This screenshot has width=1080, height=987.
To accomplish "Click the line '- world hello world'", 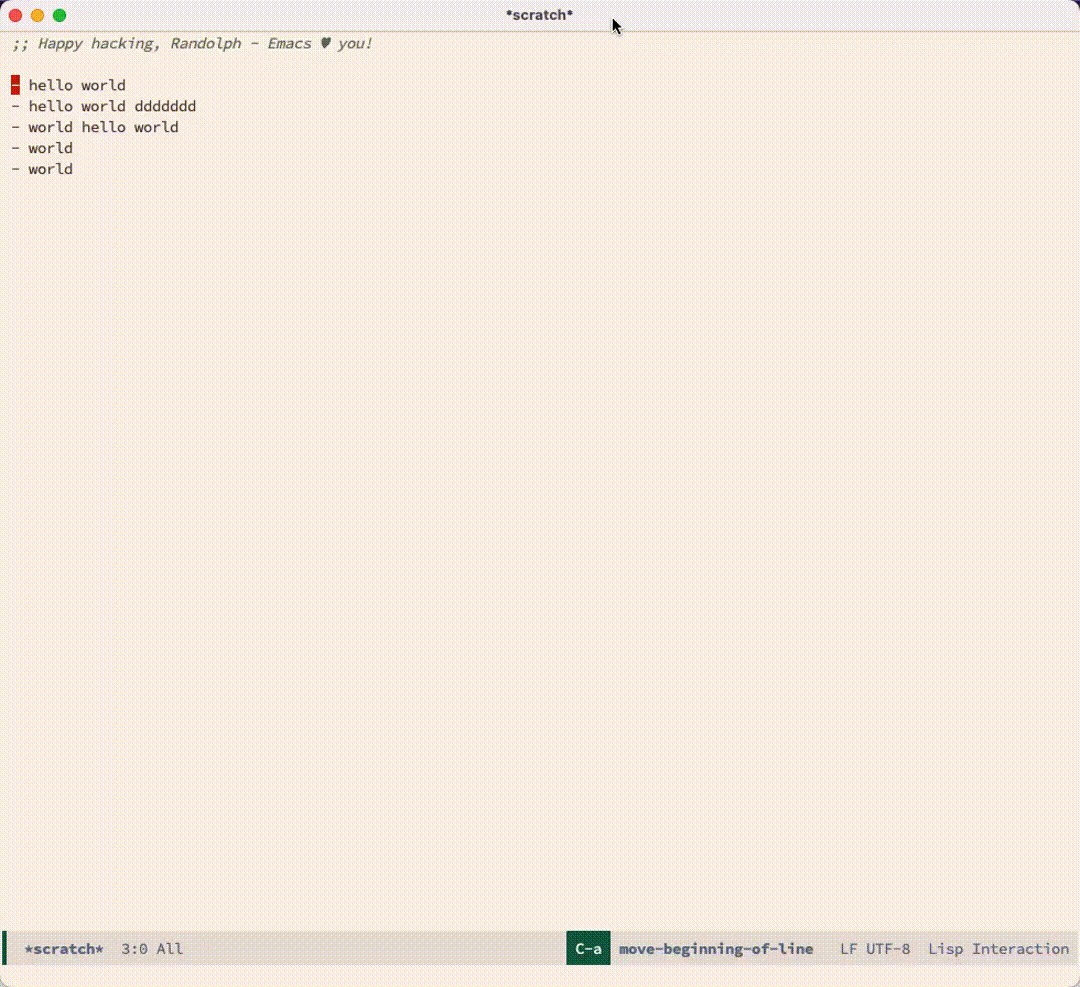I will (x=95, y=127).
